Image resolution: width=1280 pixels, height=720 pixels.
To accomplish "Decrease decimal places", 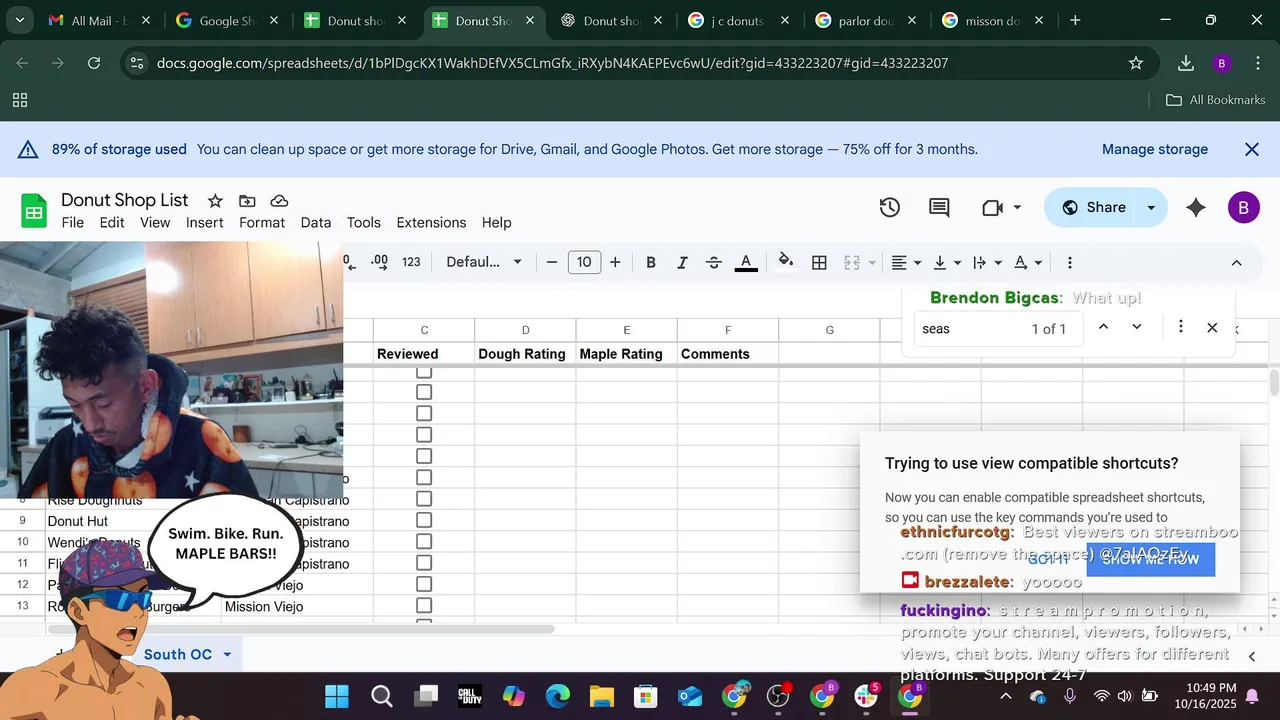I will point(349,262).
